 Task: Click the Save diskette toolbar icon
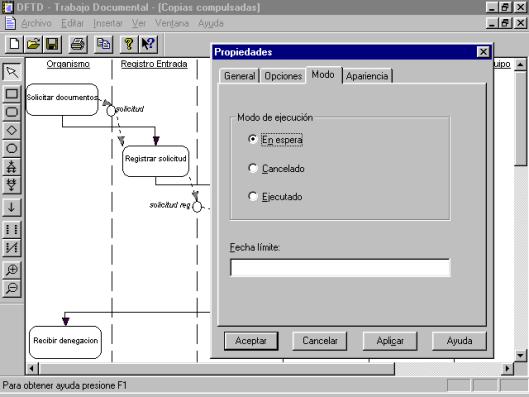tap(52, 44)
